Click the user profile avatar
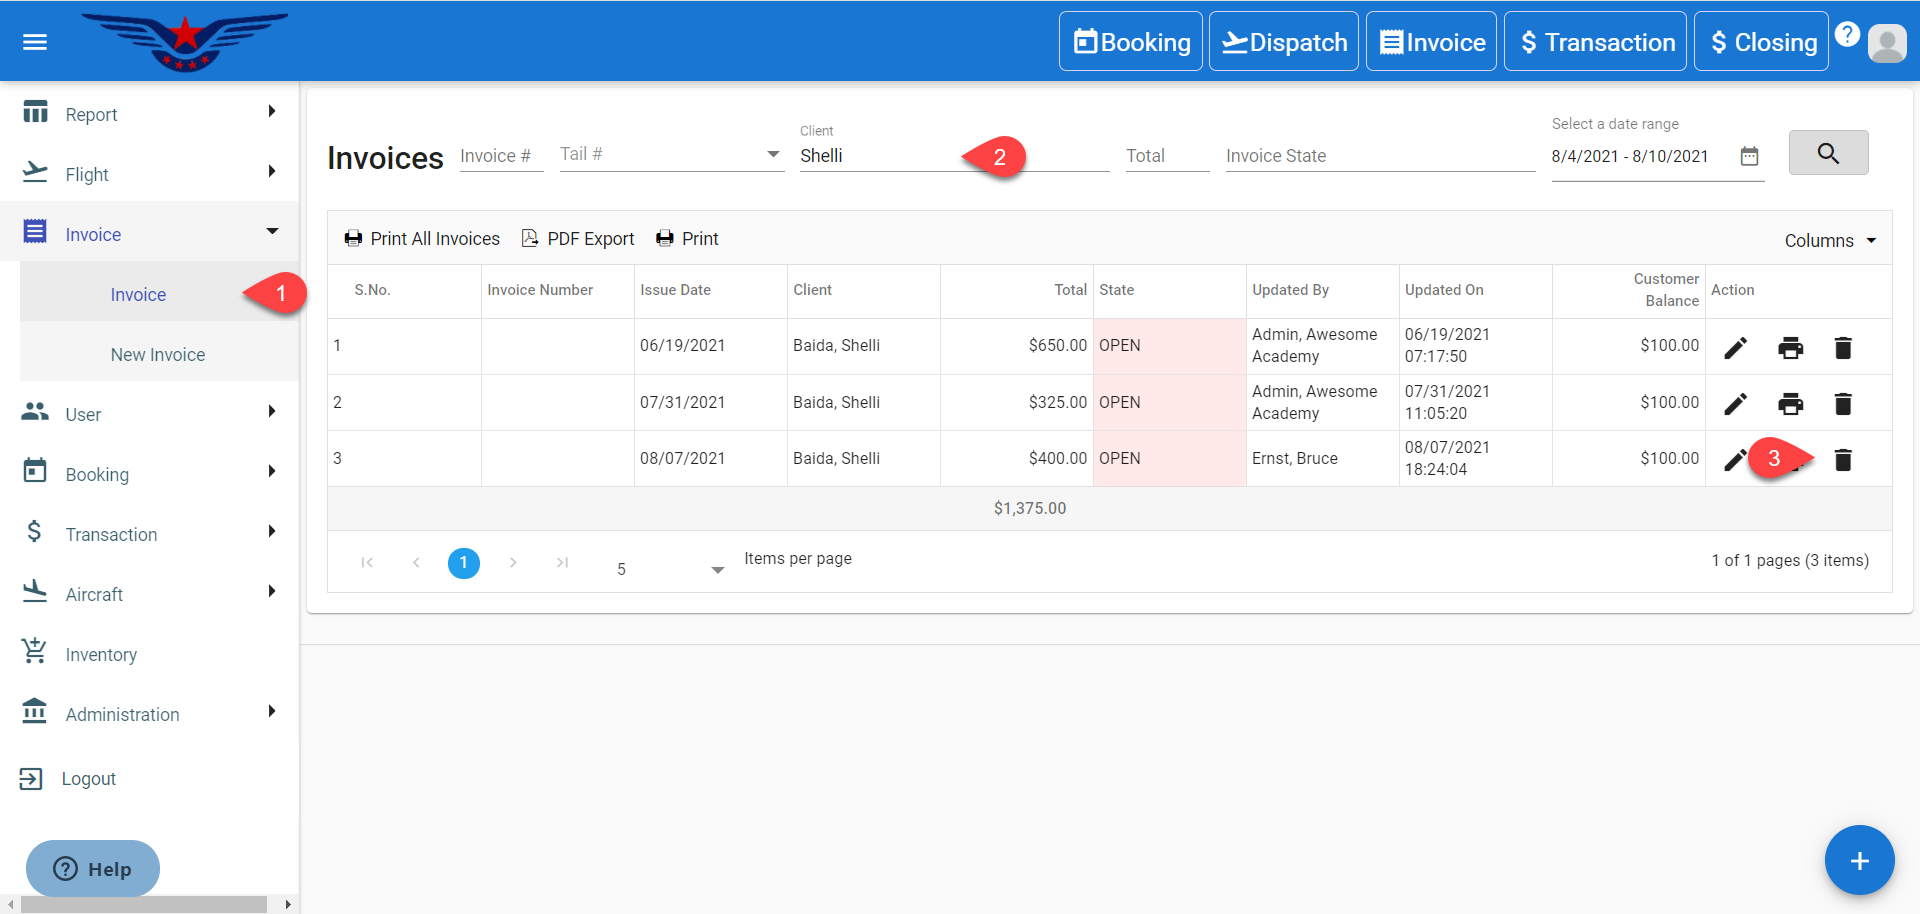This screenshot has height=914, width=1920. [x=1887, y=43]
